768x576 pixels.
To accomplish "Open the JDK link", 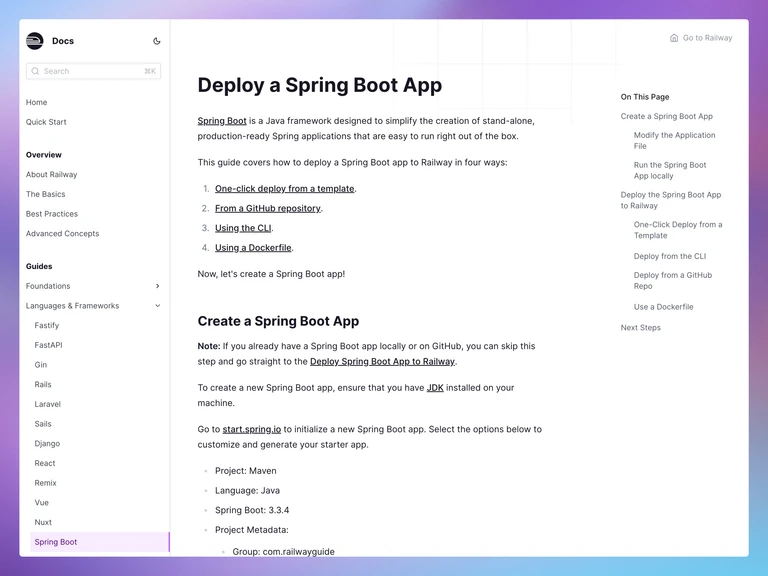I will pyautogui.click(x=435, y=387).
